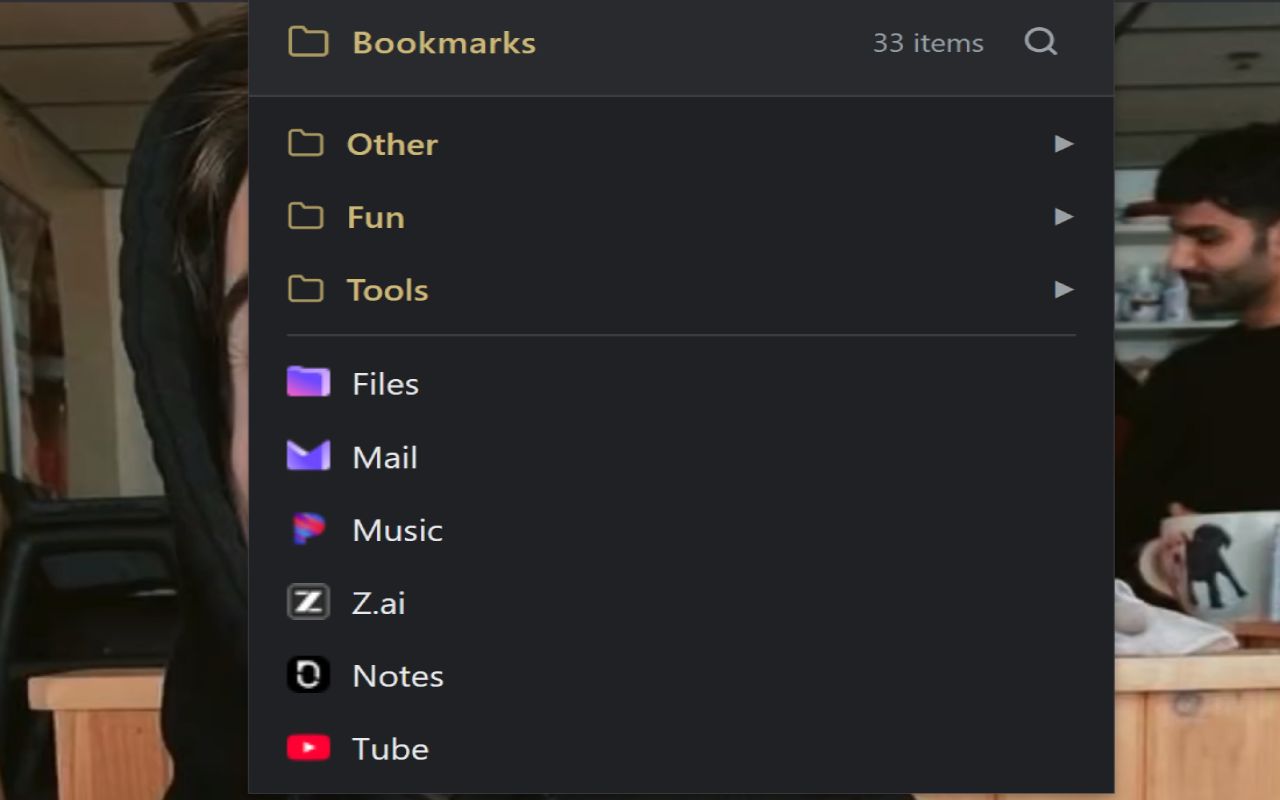The height and width of the screenshot is (800, 1280).
Task: Click the red Tube play icon
Action: click(x=308, y=748)
